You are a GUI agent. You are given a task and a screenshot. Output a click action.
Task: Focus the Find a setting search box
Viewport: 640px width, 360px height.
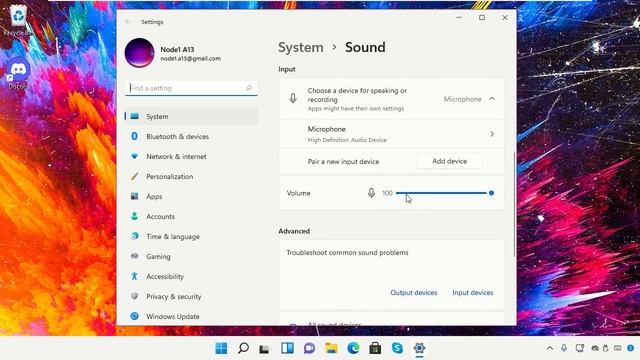click(191, 88)
